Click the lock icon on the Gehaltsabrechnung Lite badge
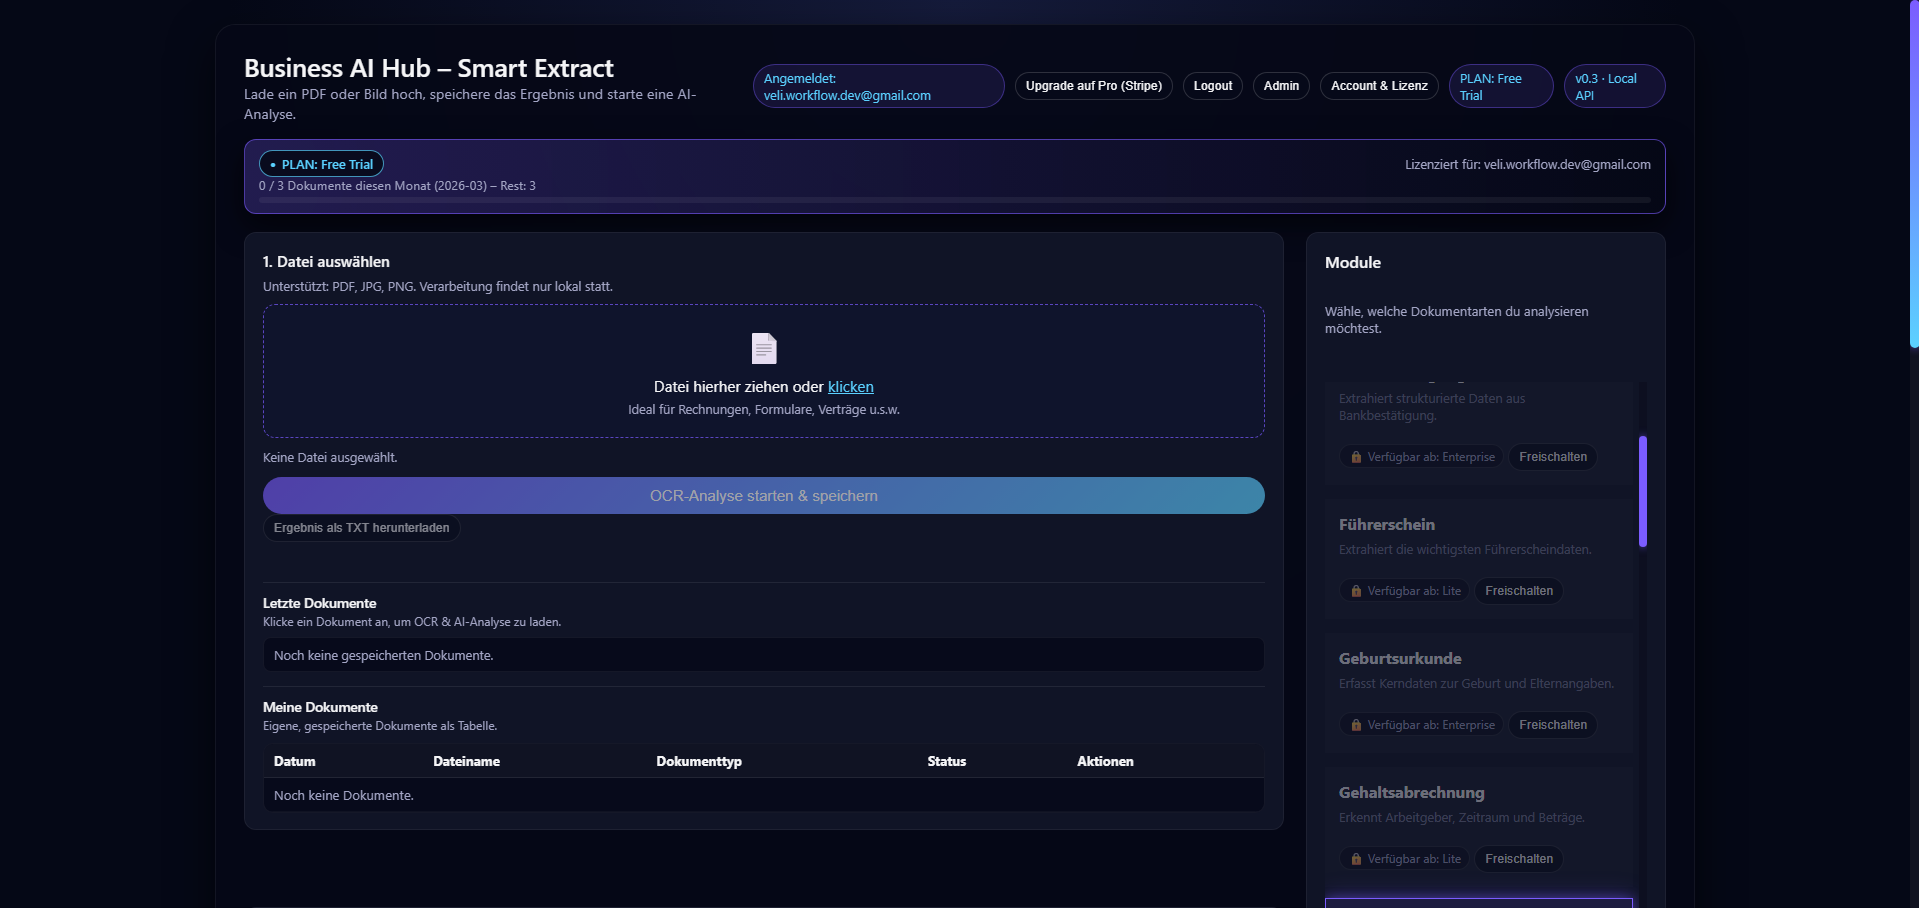1919x908 pixels. (1357, 859)
